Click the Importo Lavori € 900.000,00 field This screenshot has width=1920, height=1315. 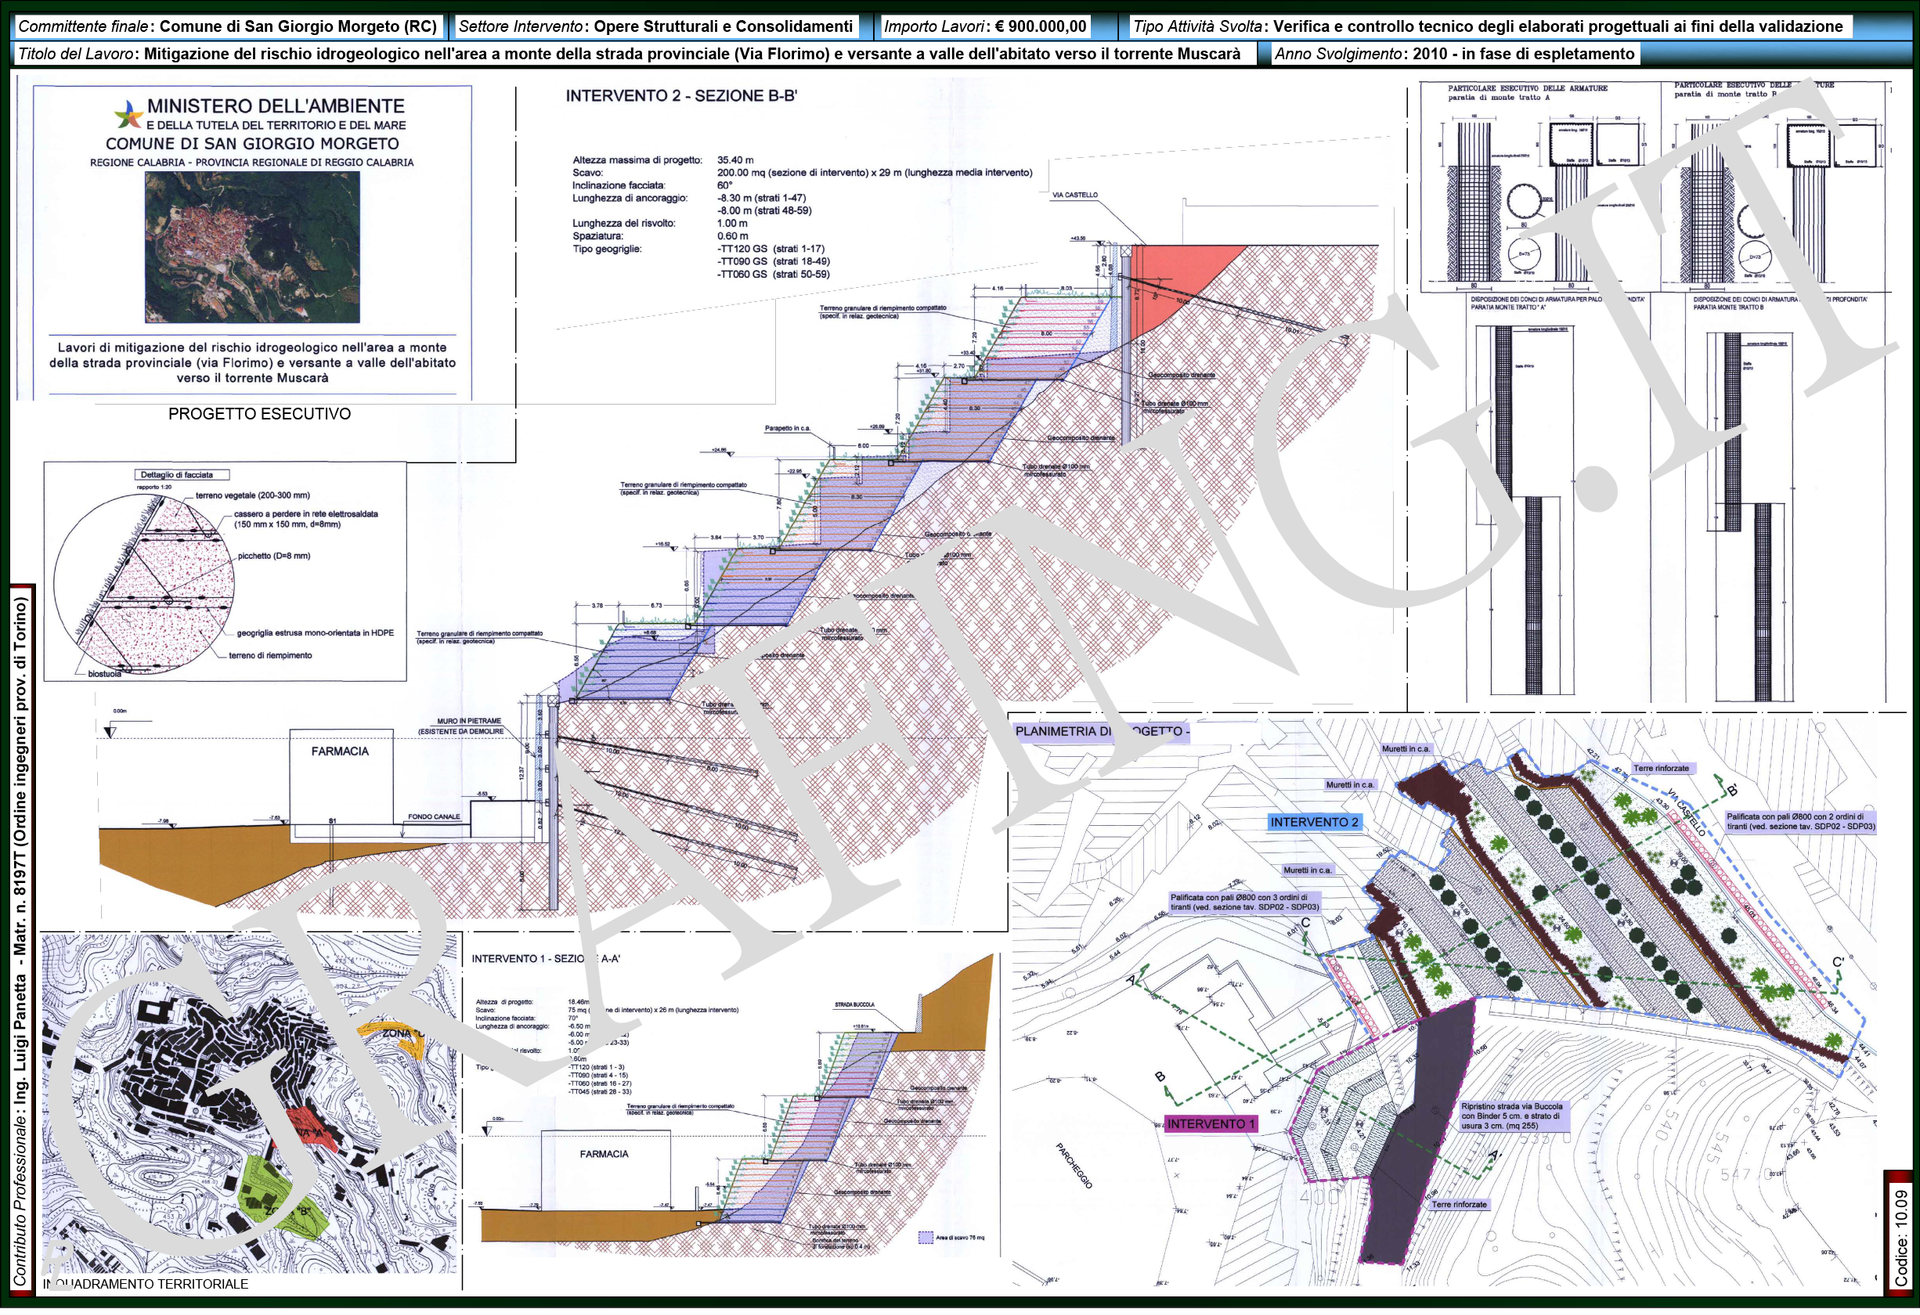click(984, 27)
